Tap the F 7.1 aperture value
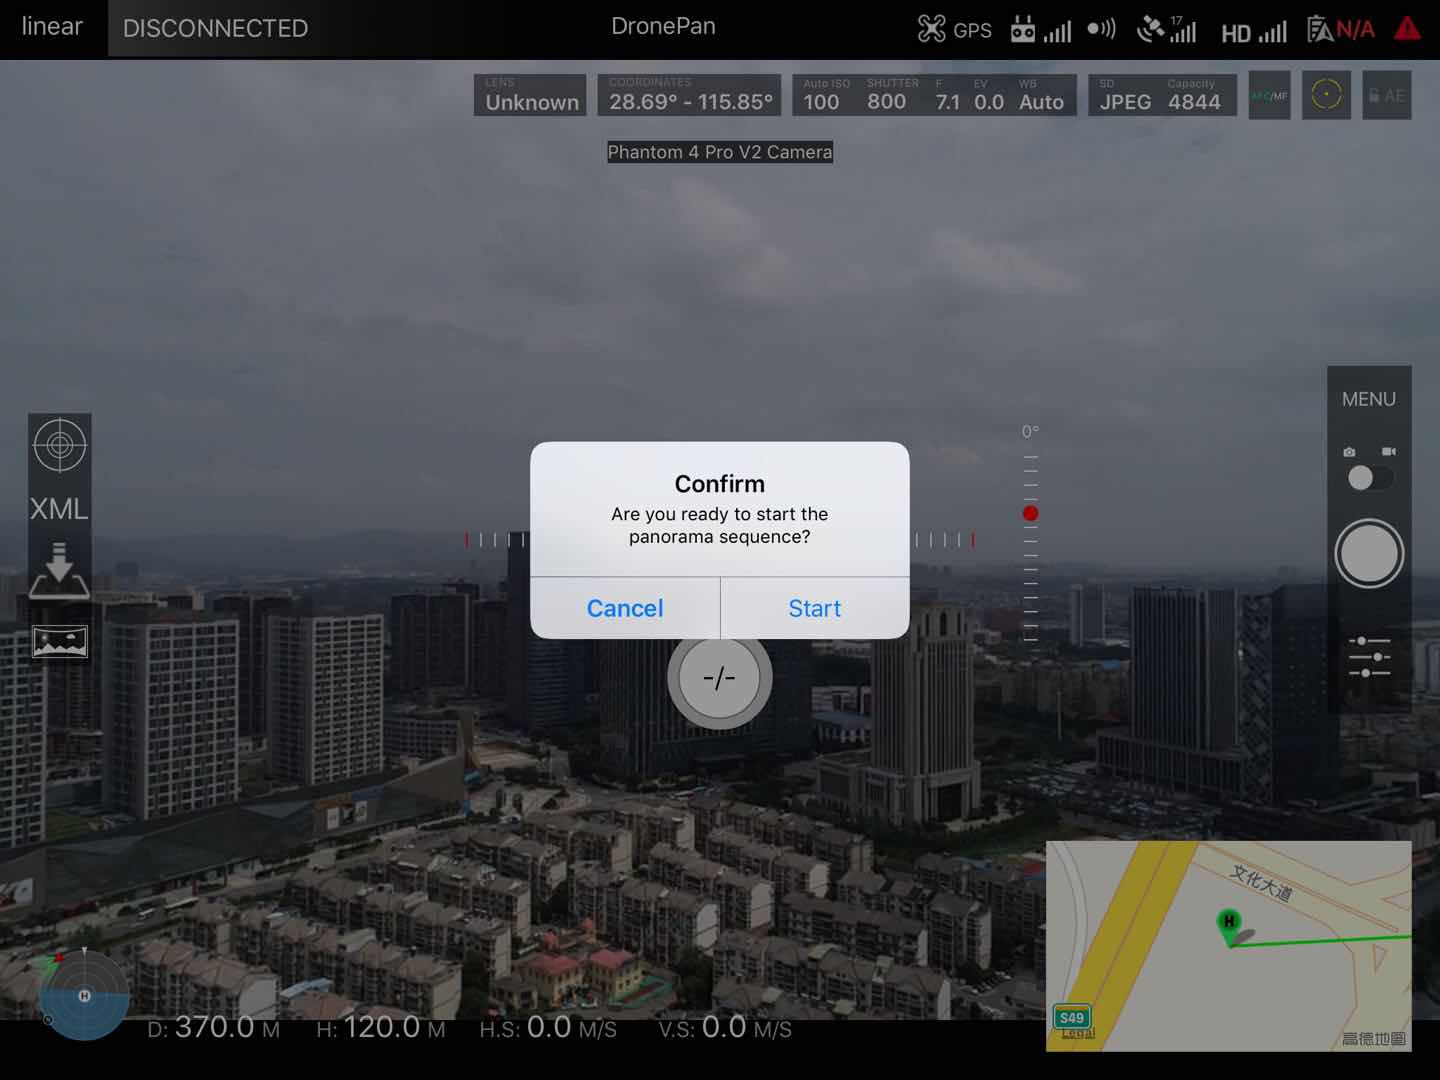Screen dimensions: 1440x1080 pyautogui.click(x=947, y=95)
